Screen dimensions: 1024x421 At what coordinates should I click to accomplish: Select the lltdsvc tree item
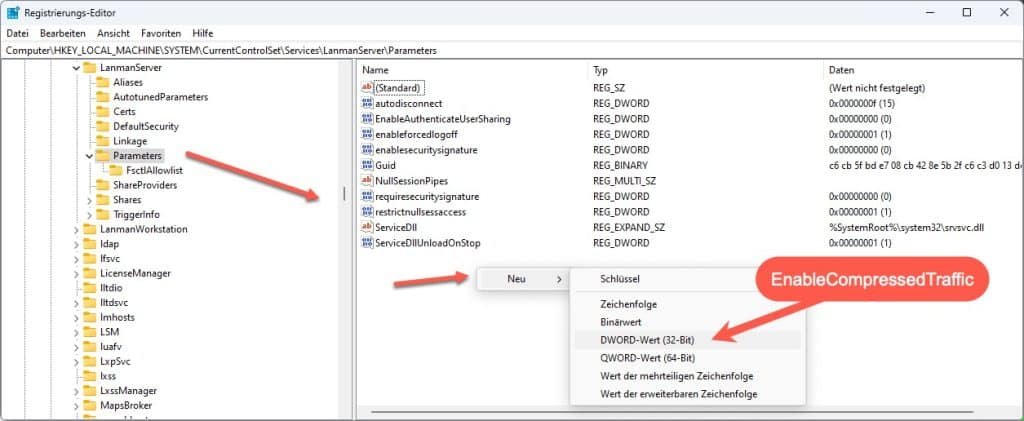tap(114, 303)
